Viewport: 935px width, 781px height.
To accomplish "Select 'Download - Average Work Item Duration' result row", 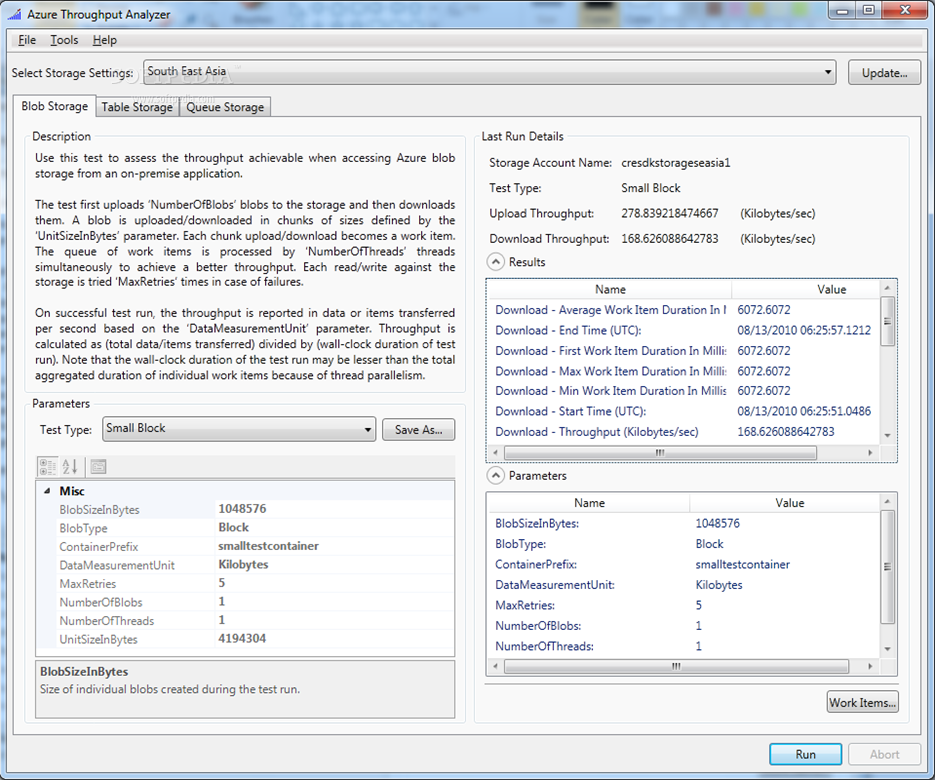I will click(684, 310).
